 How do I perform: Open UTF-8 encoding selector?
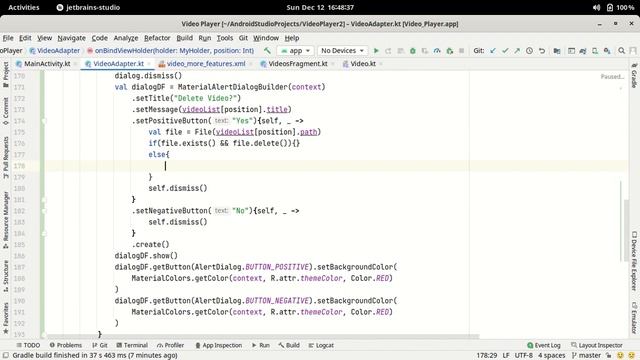[x=523, y=356]
